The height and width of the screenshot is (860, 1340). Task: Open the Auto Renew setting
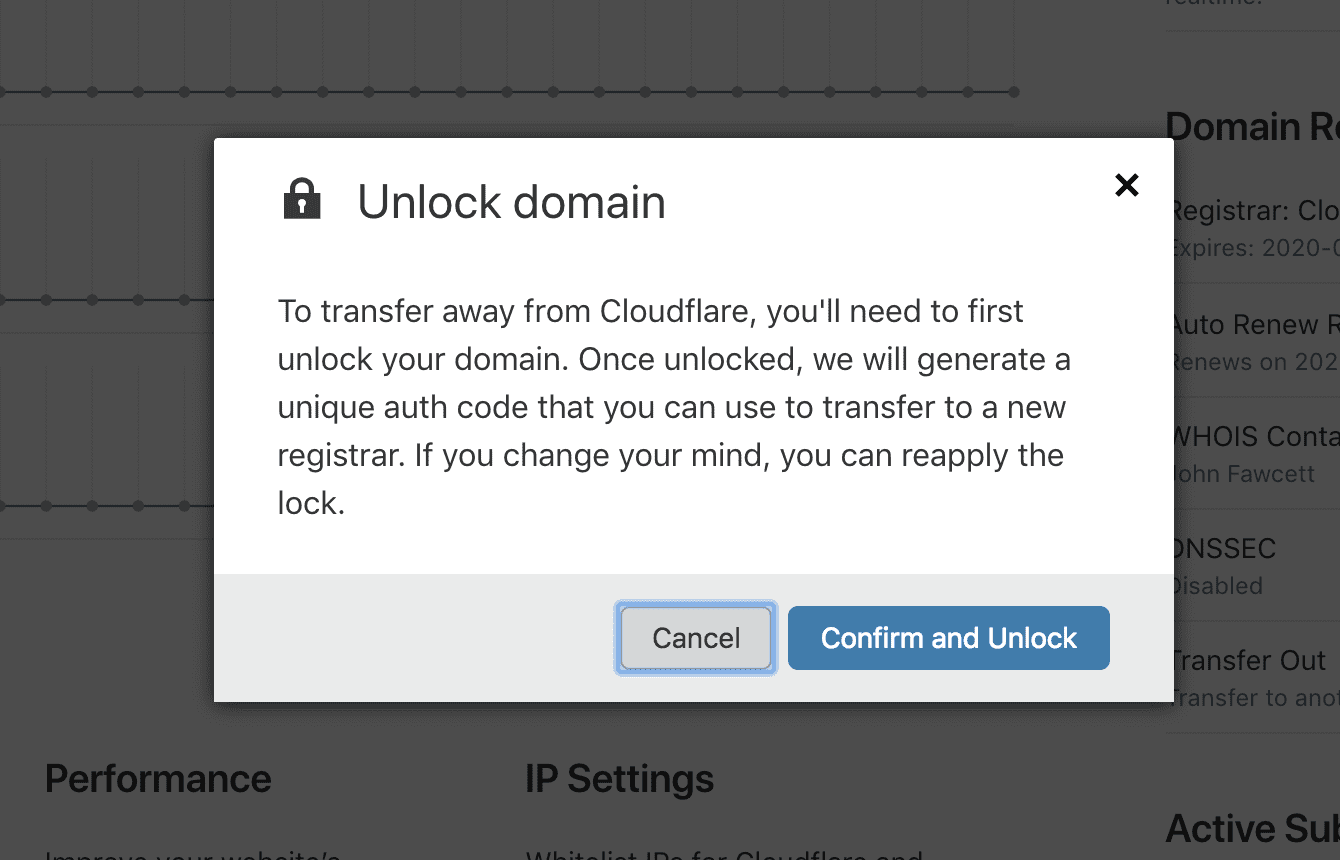coord(1253,341)
